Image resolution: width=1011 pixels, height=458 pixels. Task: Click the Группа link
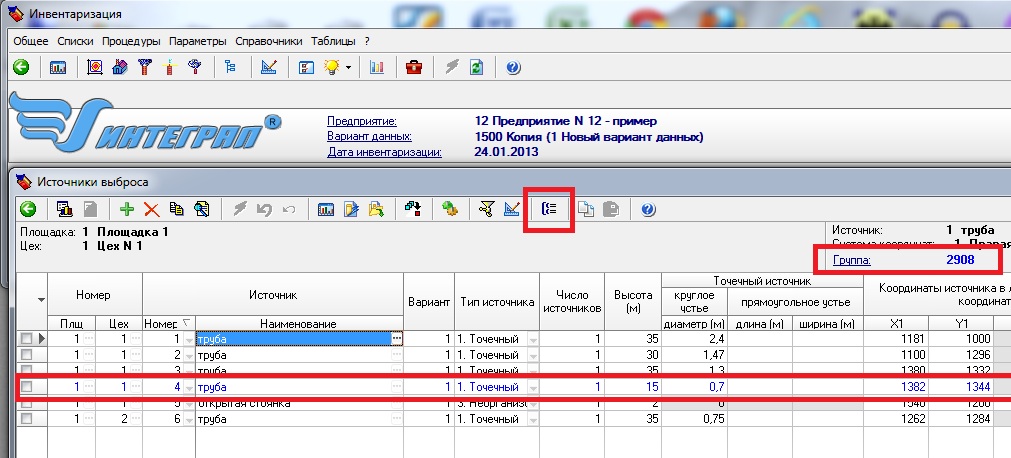(850, 260)
